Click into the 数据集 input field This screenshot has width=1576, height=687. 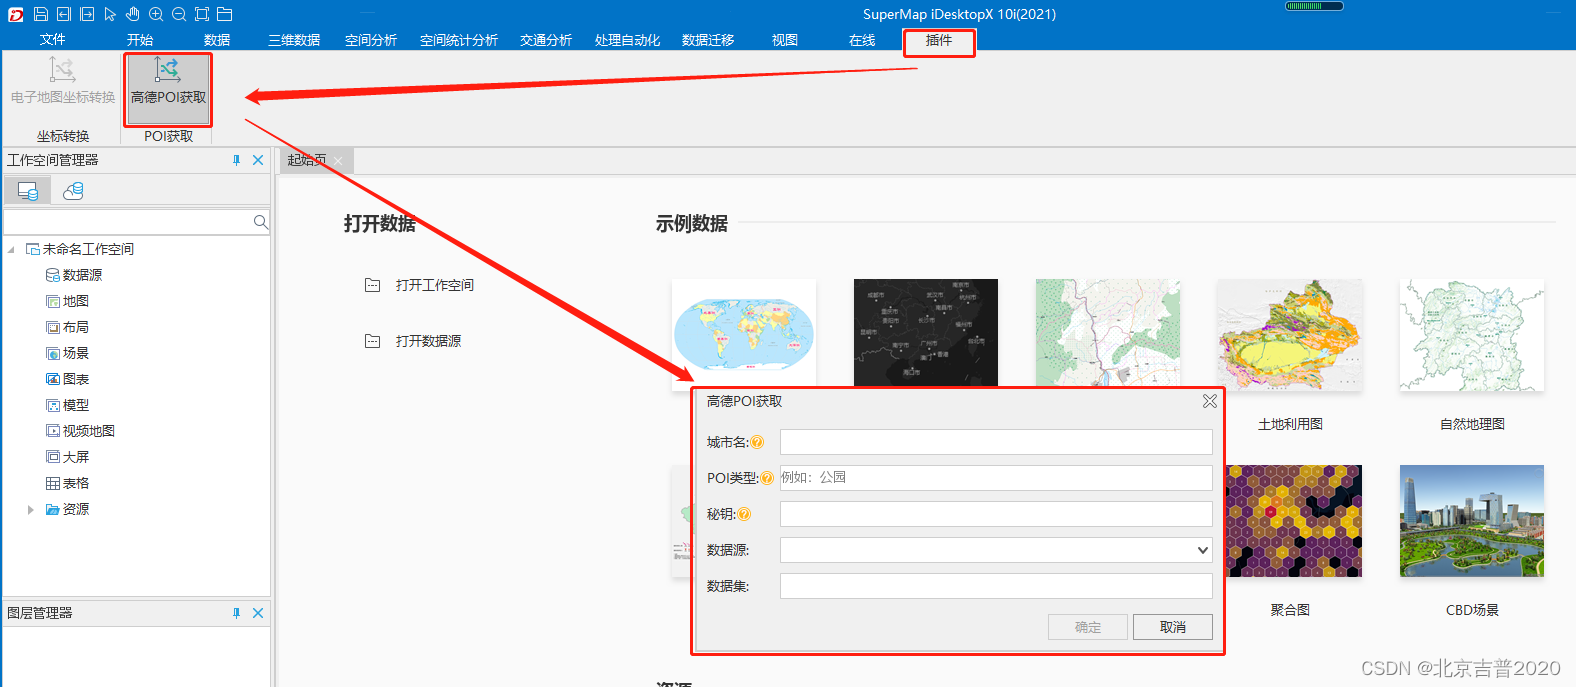pyautogui.click(x=996, y=586)
